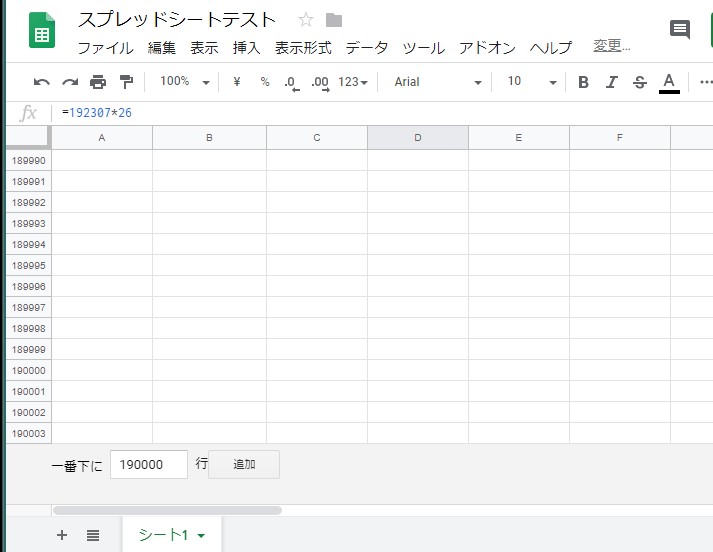Star this spreadsheet document
Image resolution: width=713 pixels, height=552 pixels.
(306, 20)
